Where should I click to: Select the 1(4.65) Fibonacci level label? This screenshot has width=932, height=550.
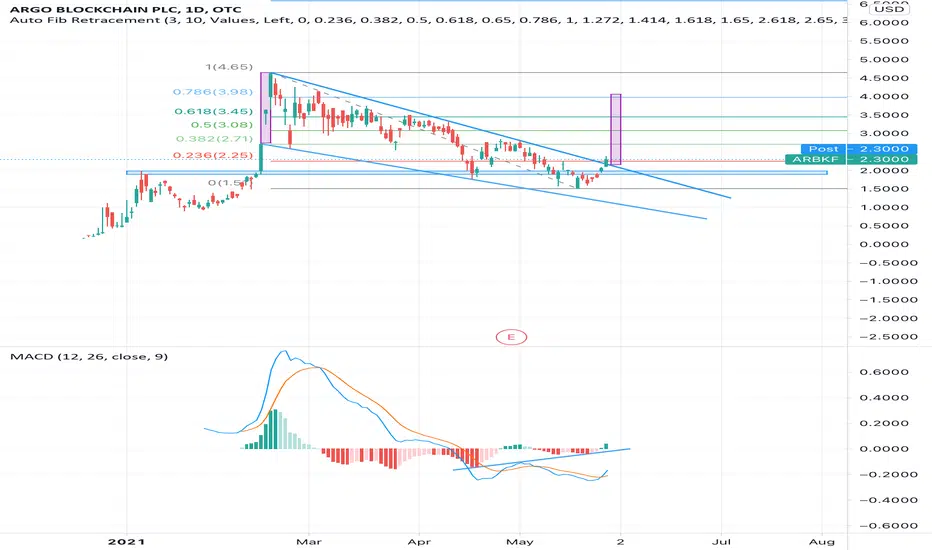point(229,67)
